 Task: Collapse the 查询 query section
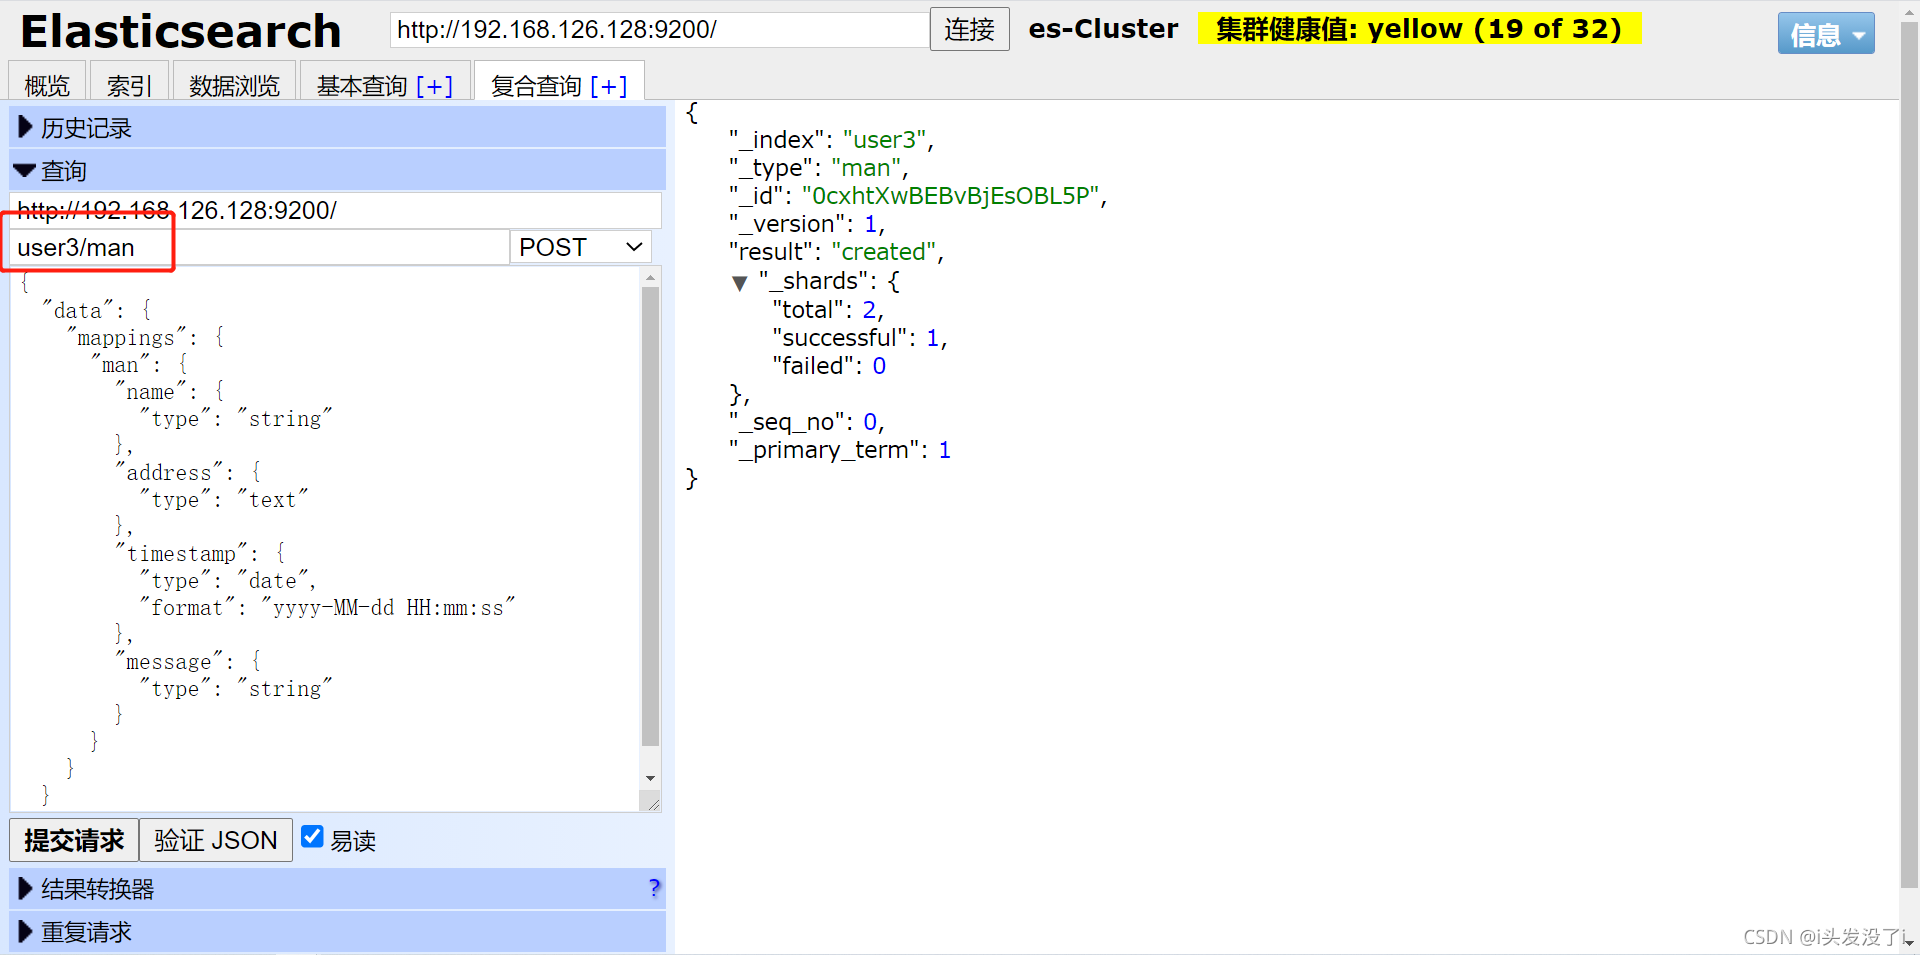pos(338,171)
